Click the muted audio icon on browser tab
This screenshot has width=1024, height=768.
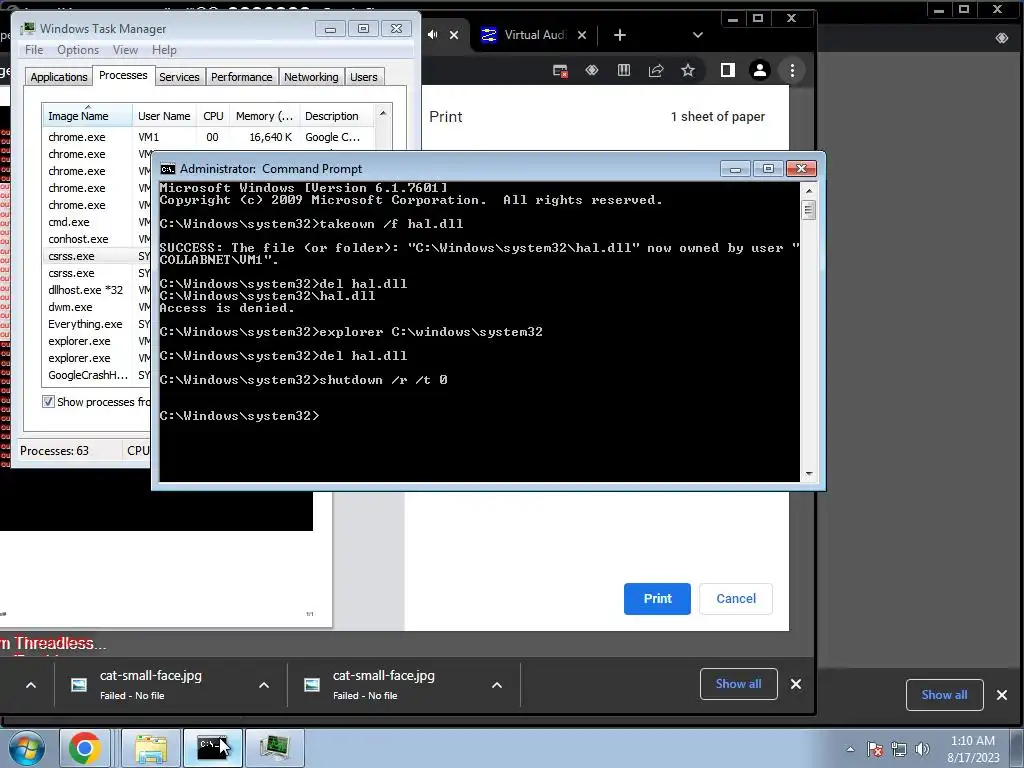(x=432, y=35)
